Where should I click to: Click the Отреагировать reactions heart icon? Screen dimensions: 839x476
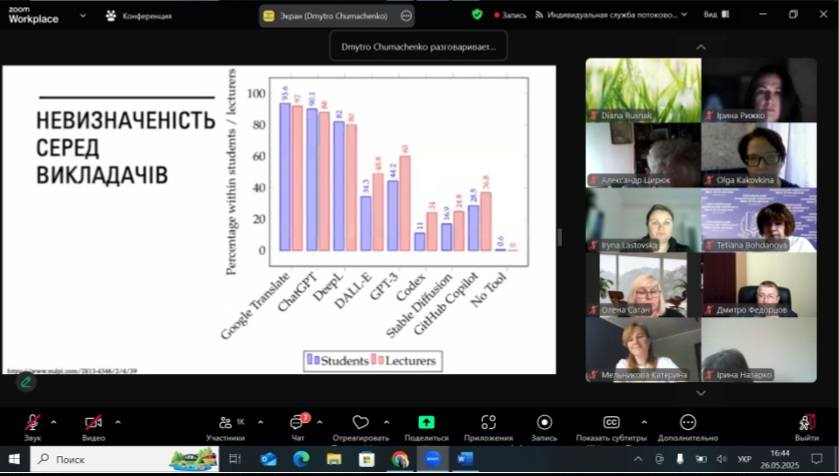pyautogui.click(x=361, y=423)
